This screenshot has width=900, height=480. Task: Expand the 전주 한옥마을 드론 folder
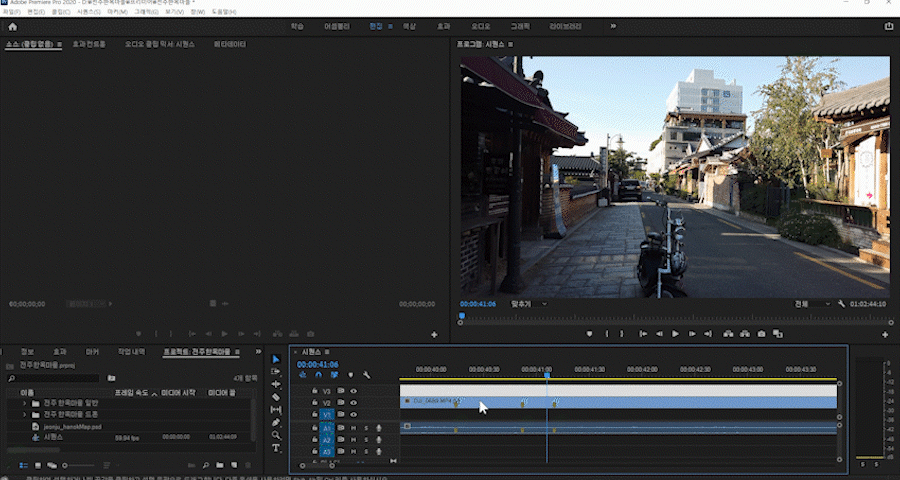point(25,414)
